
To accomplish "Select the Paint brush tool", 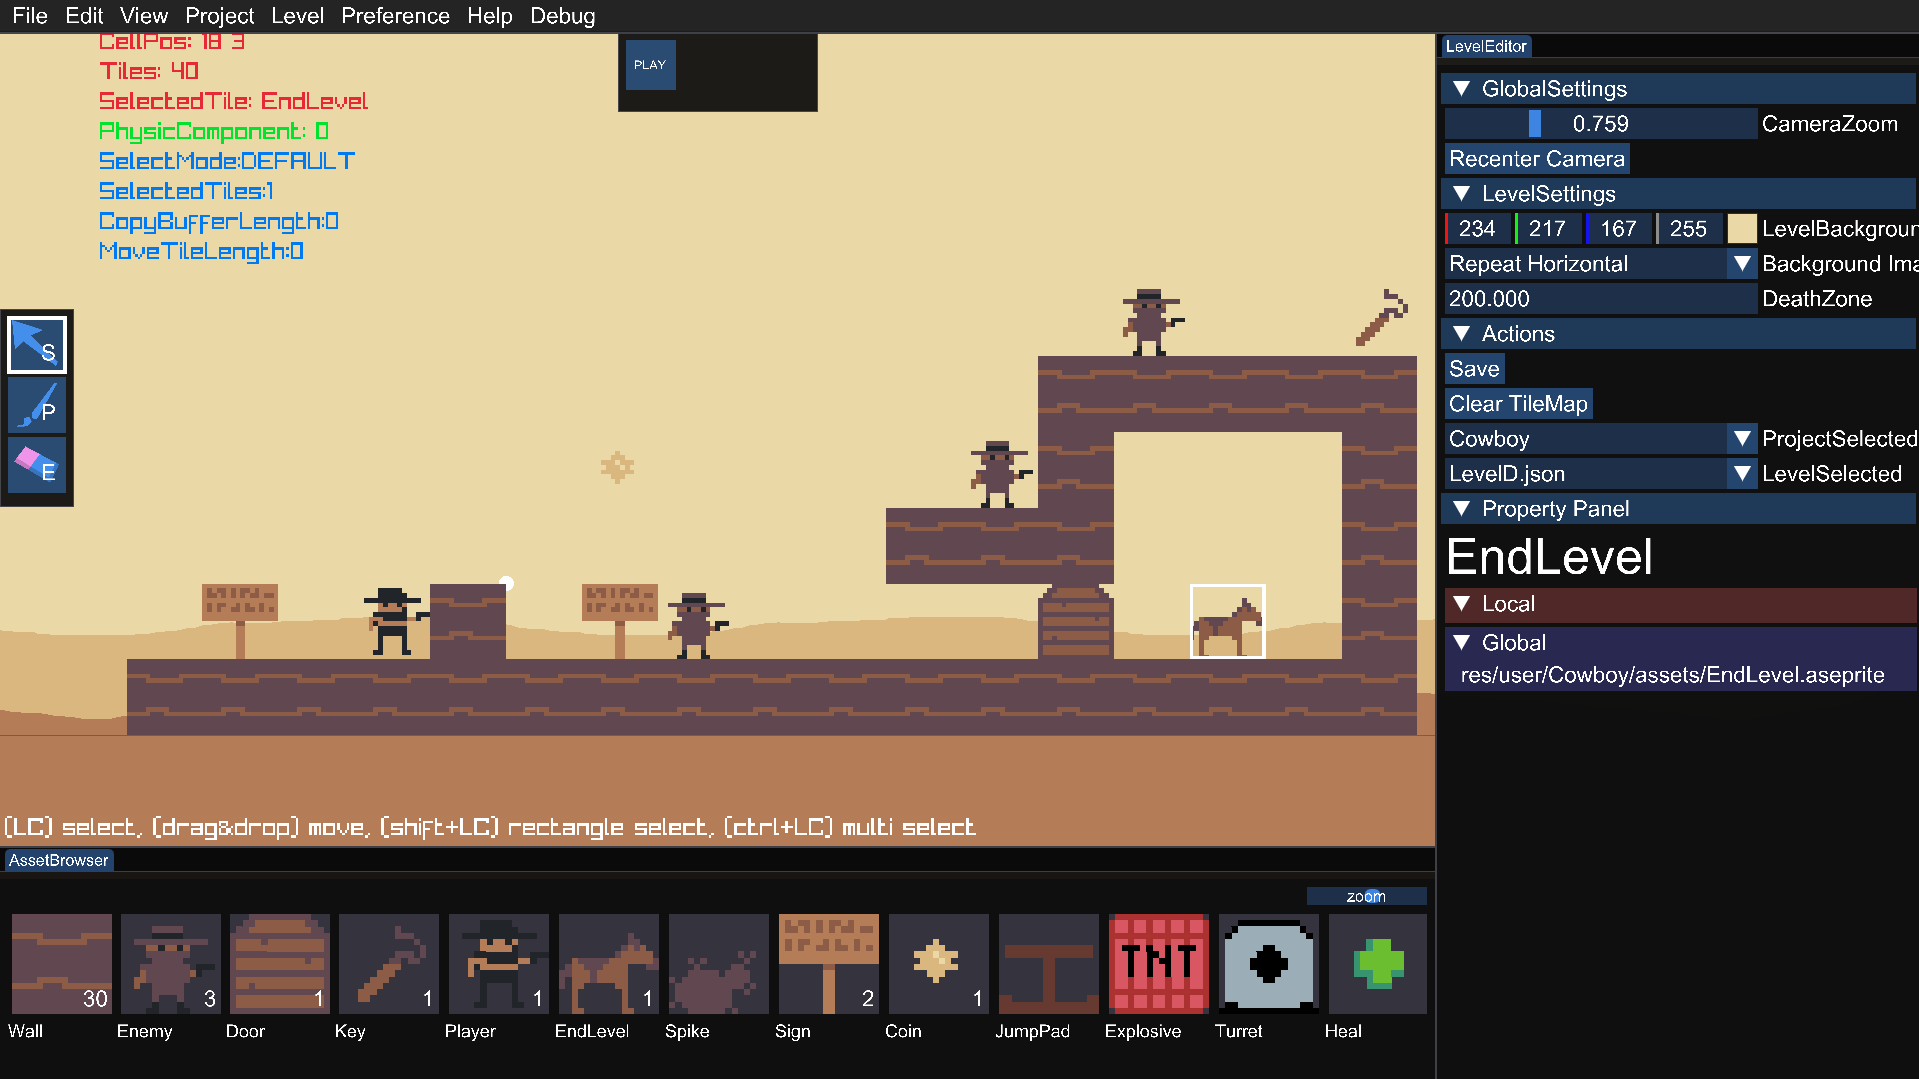I will (37, 405).
